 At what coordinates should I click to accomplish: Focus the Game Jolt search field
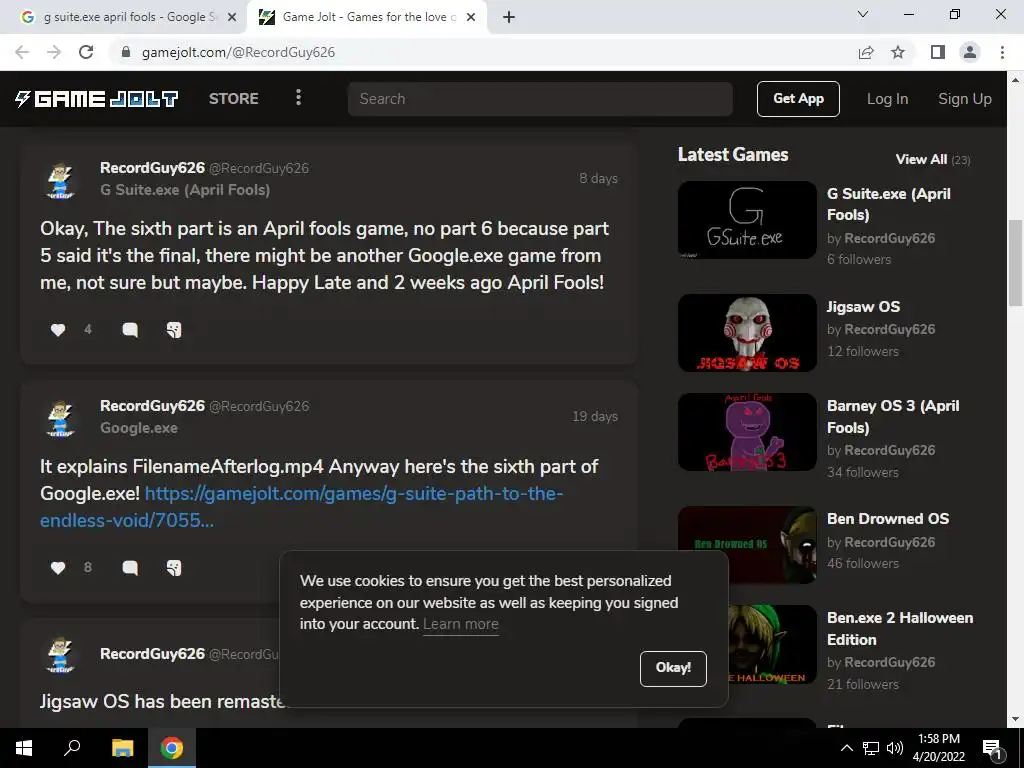pyautogui.click(x=540, y=99)
